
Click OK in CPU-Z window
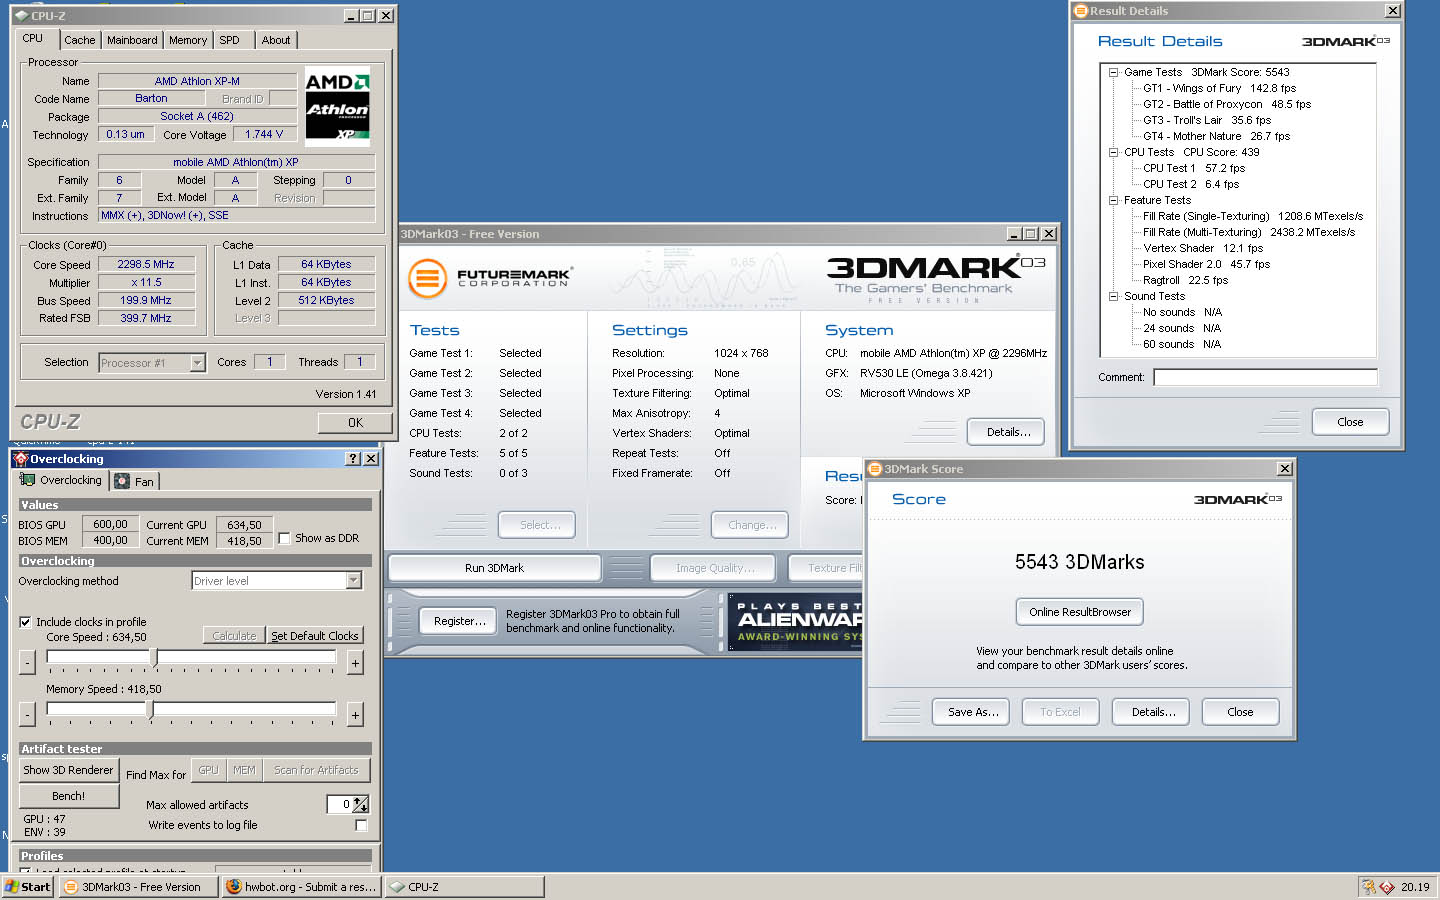coord(355,423)
